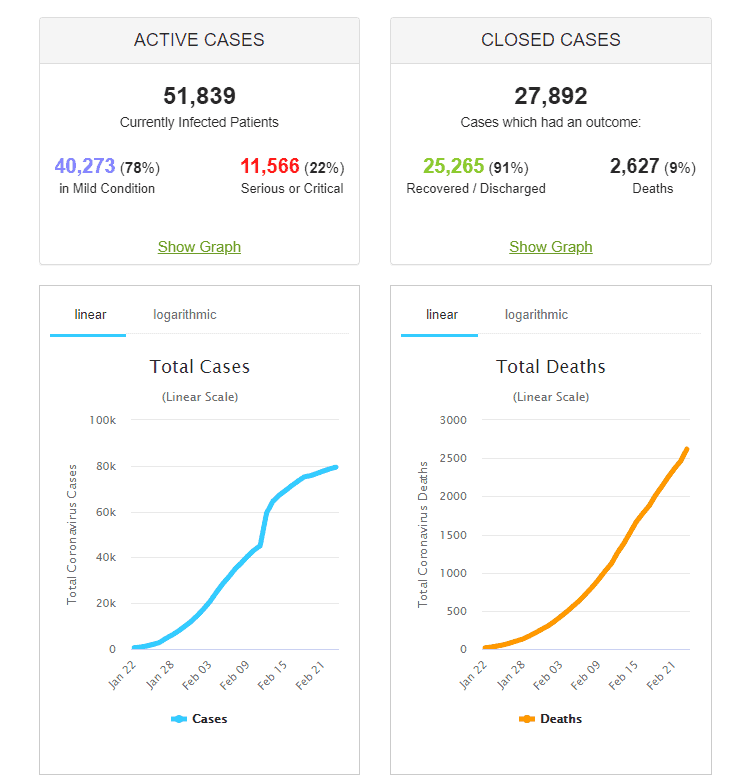
Task: Click the 2,627 deaths figure
Action: click(x=634, y=166)
